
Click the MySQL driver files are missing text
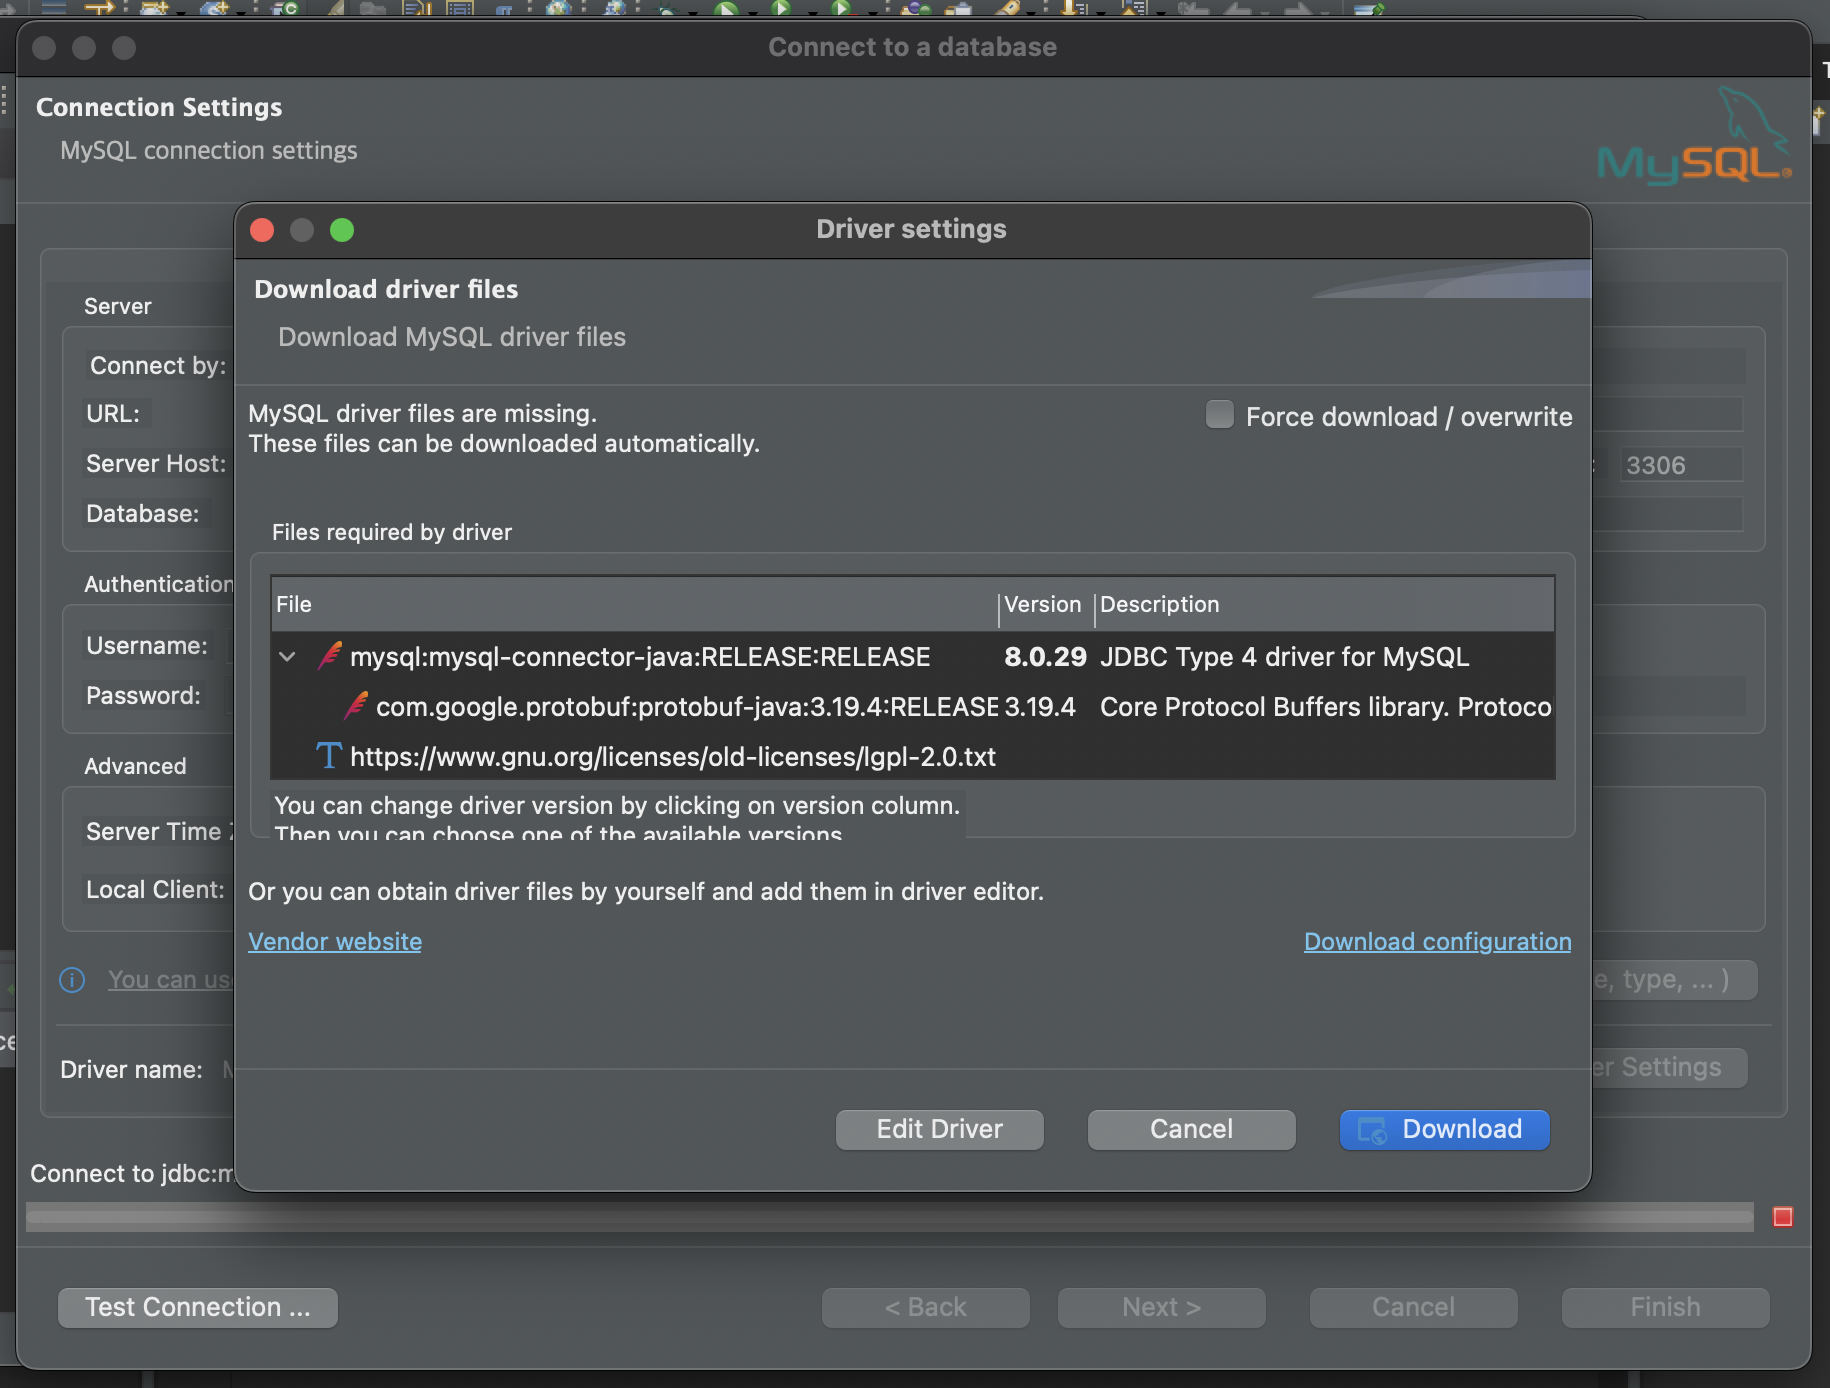point(422,414)
